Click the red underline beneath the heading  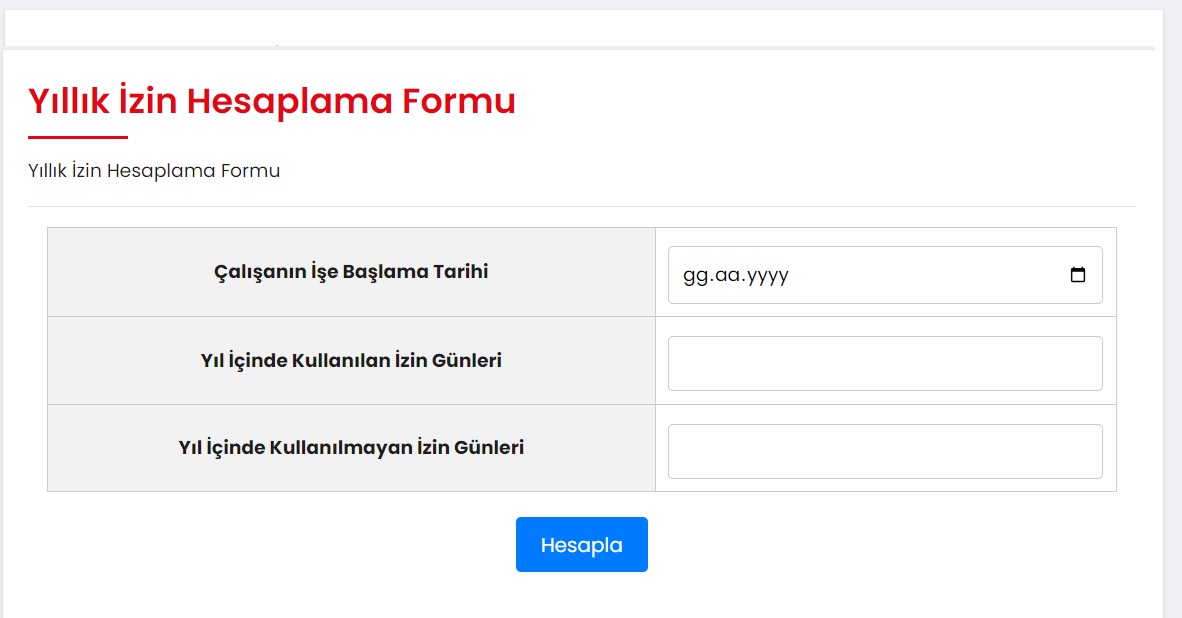click(x=78, y=137)
